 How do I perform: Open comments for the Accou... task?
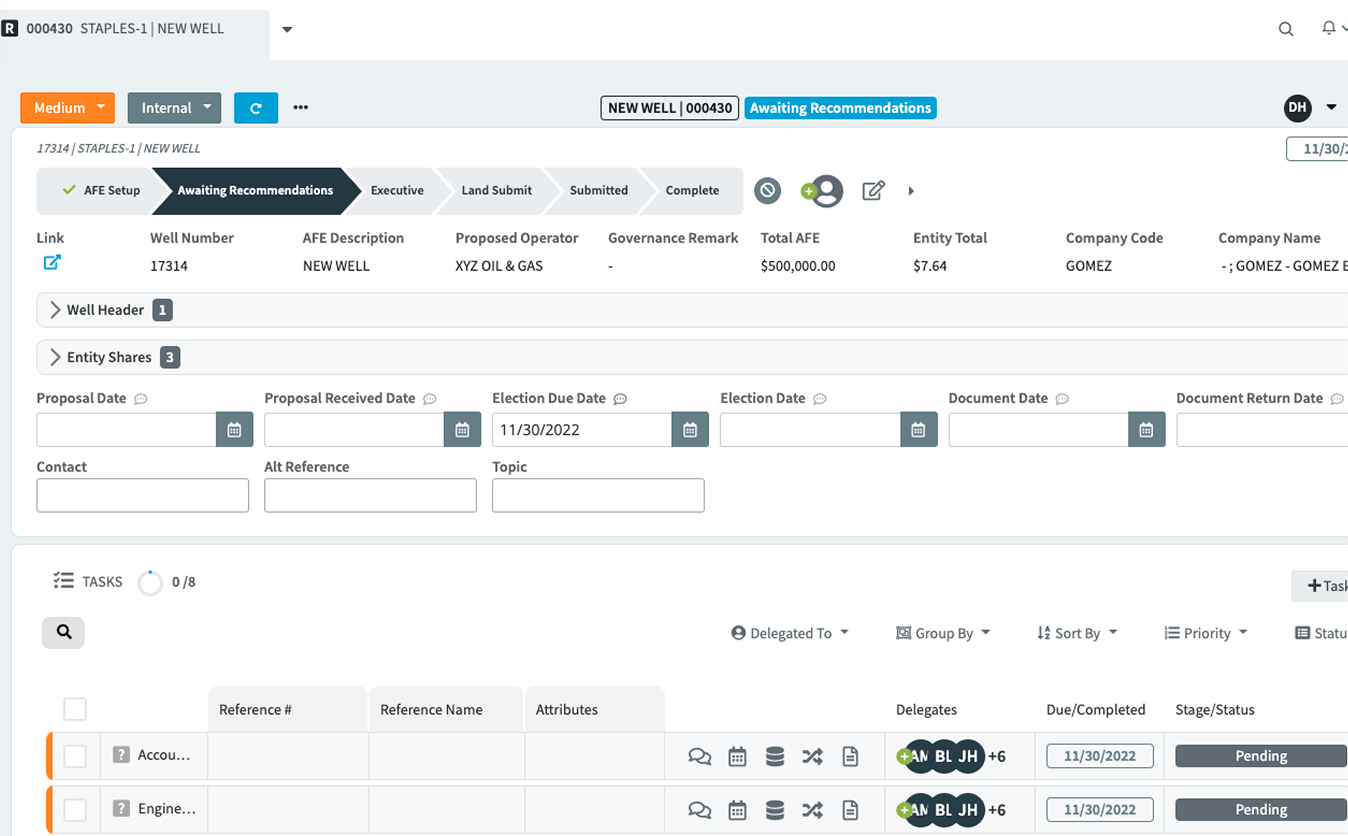tap(699, 757)
